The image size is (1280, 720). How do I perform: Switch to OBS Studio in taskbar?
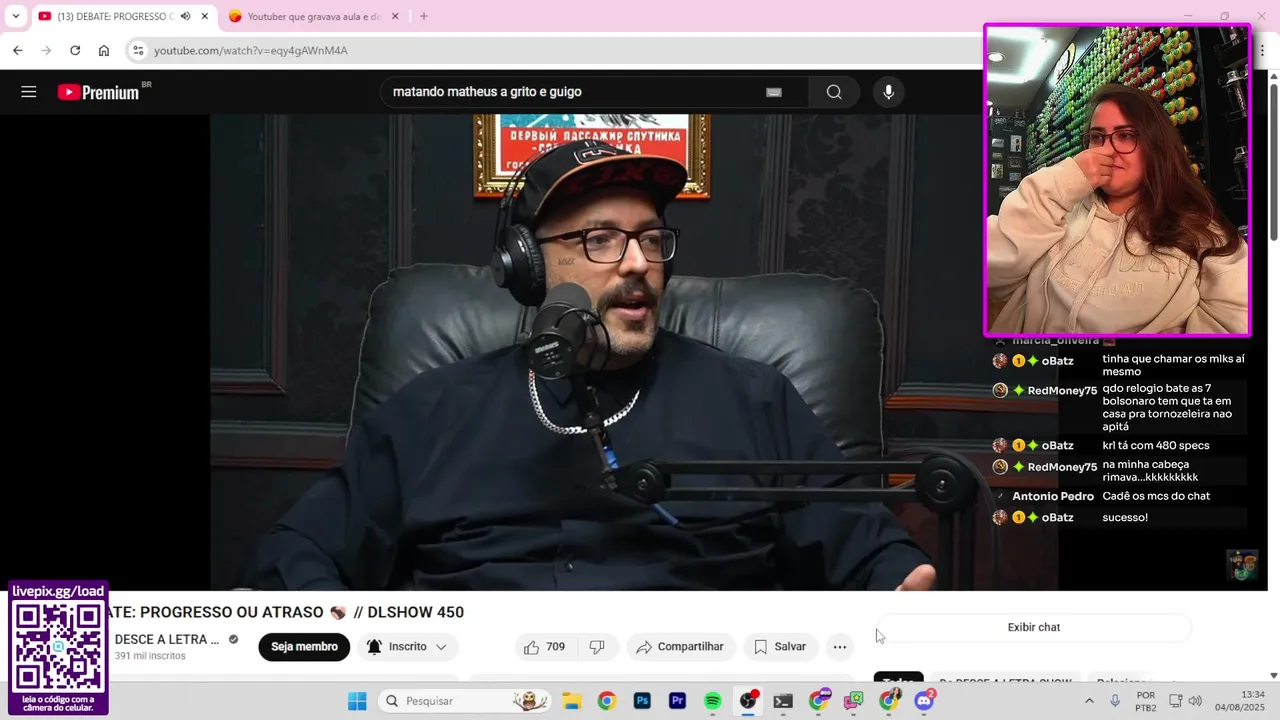[x=748, y=701]
